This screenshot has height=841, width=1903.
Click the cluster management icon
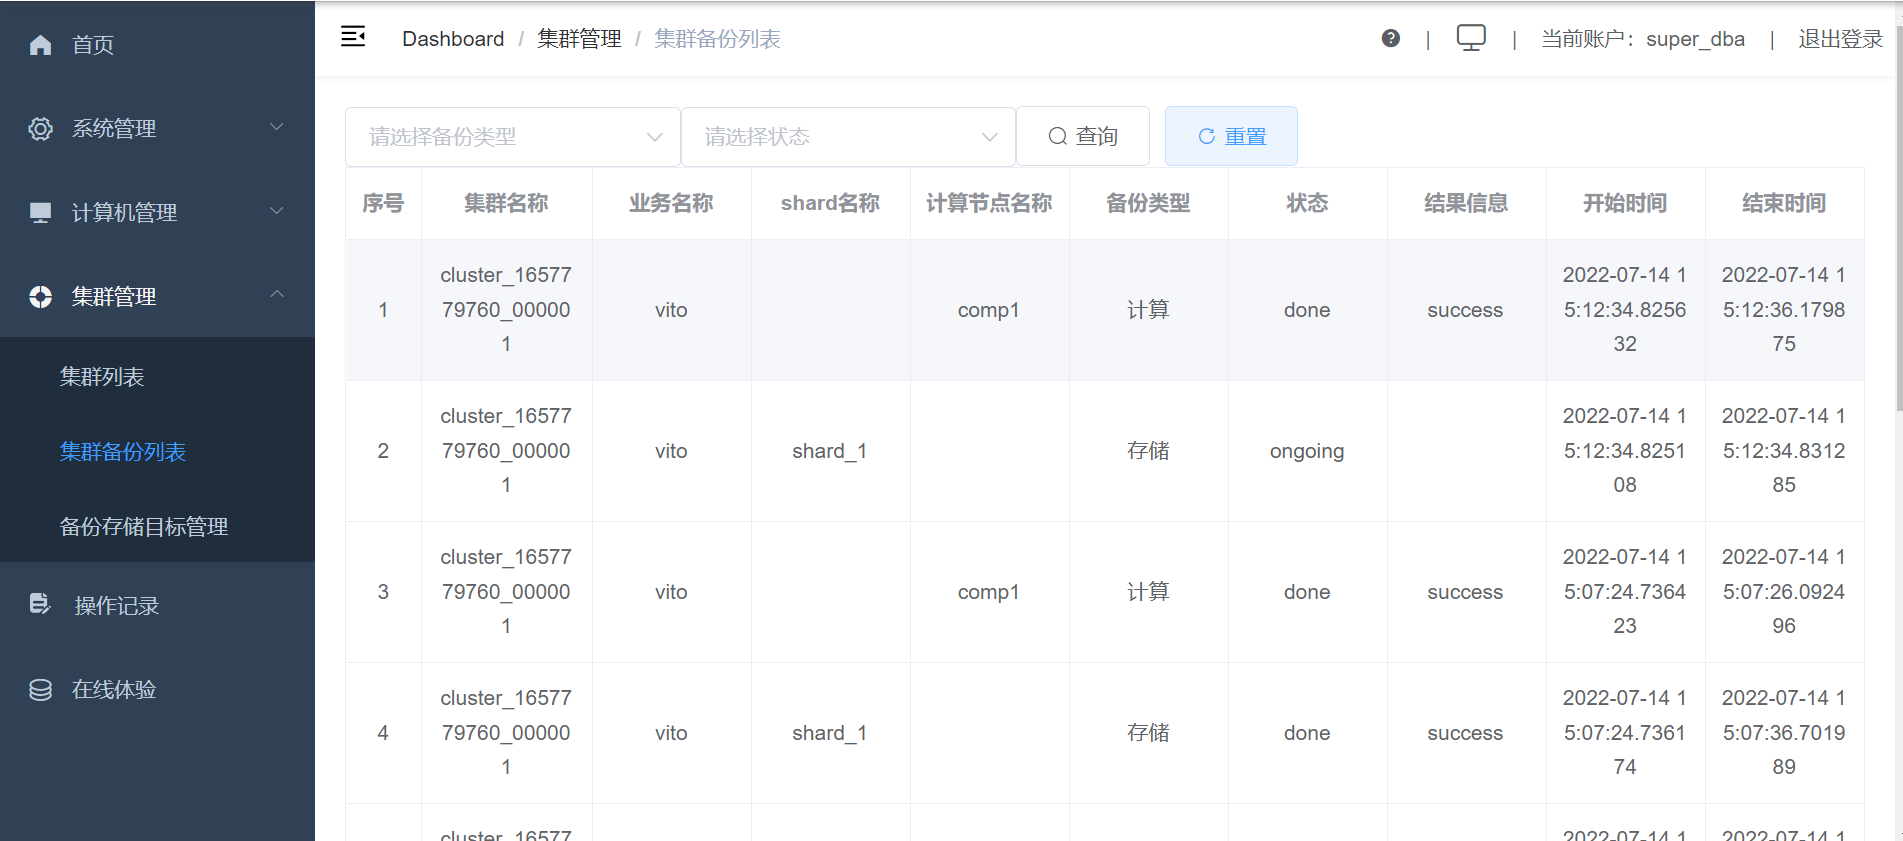(40, 297)
